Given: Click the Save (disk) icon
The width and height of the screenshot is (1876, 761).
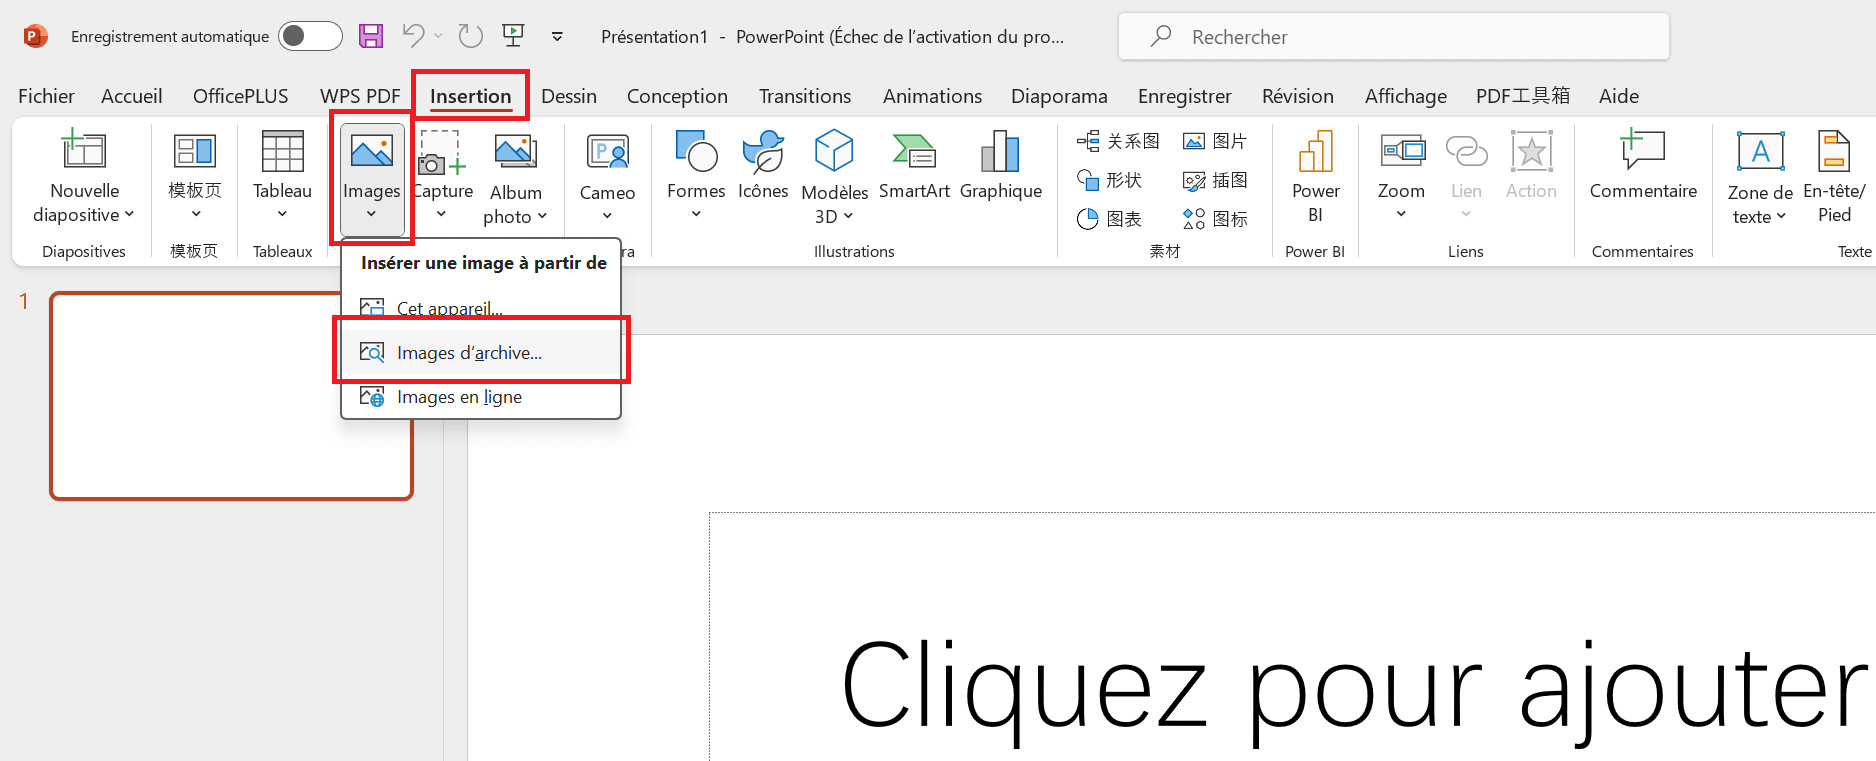Looking at the screenshot, I should pyautogui.click(x=371, y=37).
